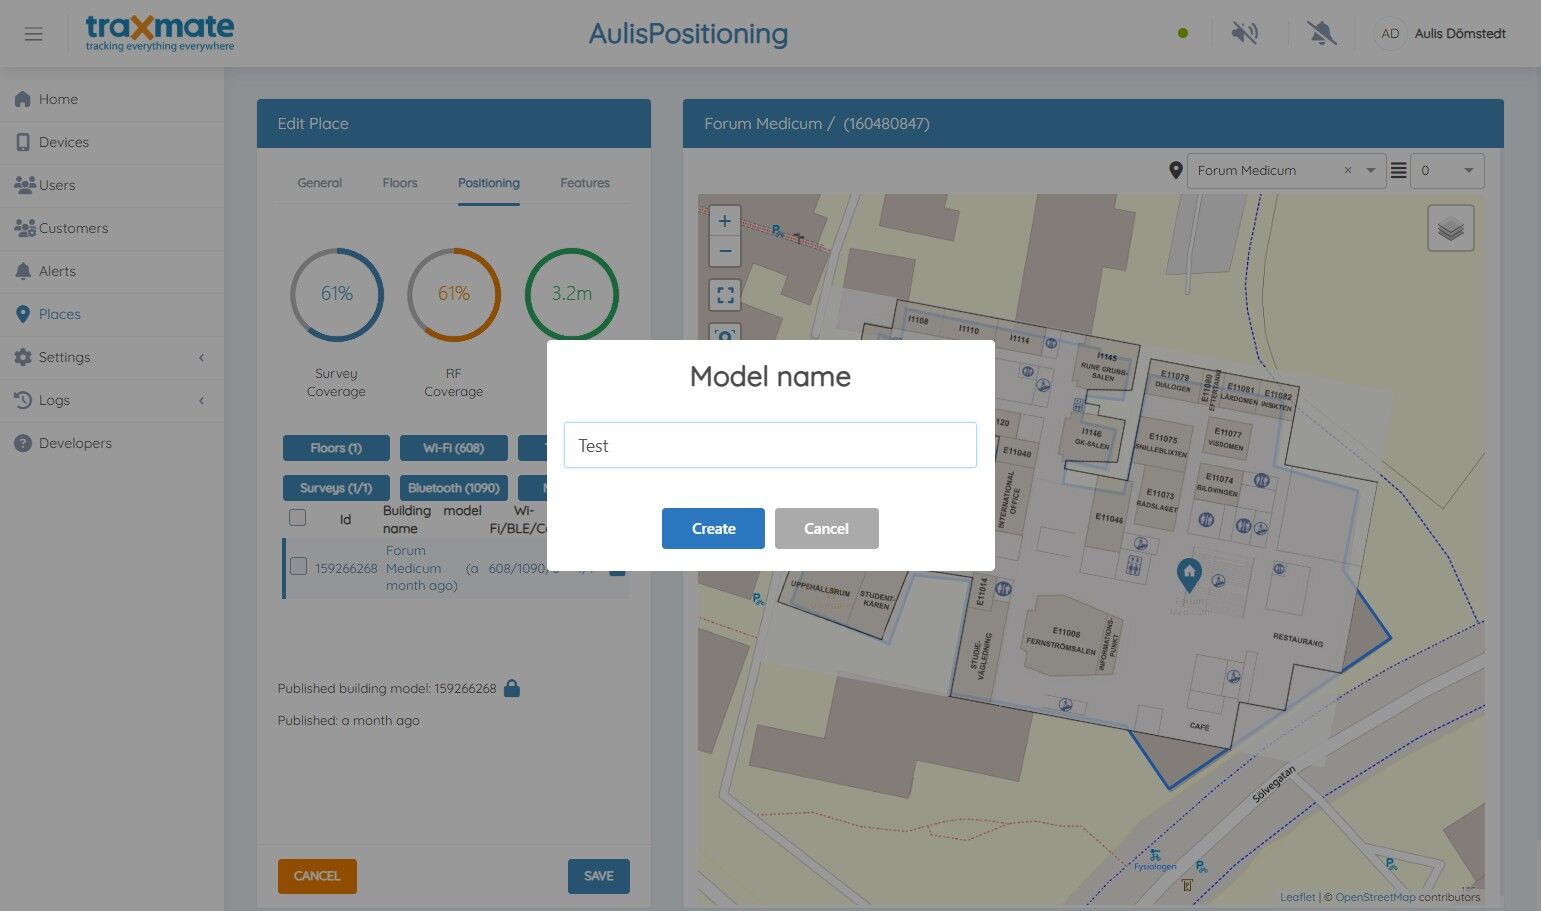Screen dimensions: 1541x911
Task: Expand the Settings submenu
Action: click(x=112, y=357)
